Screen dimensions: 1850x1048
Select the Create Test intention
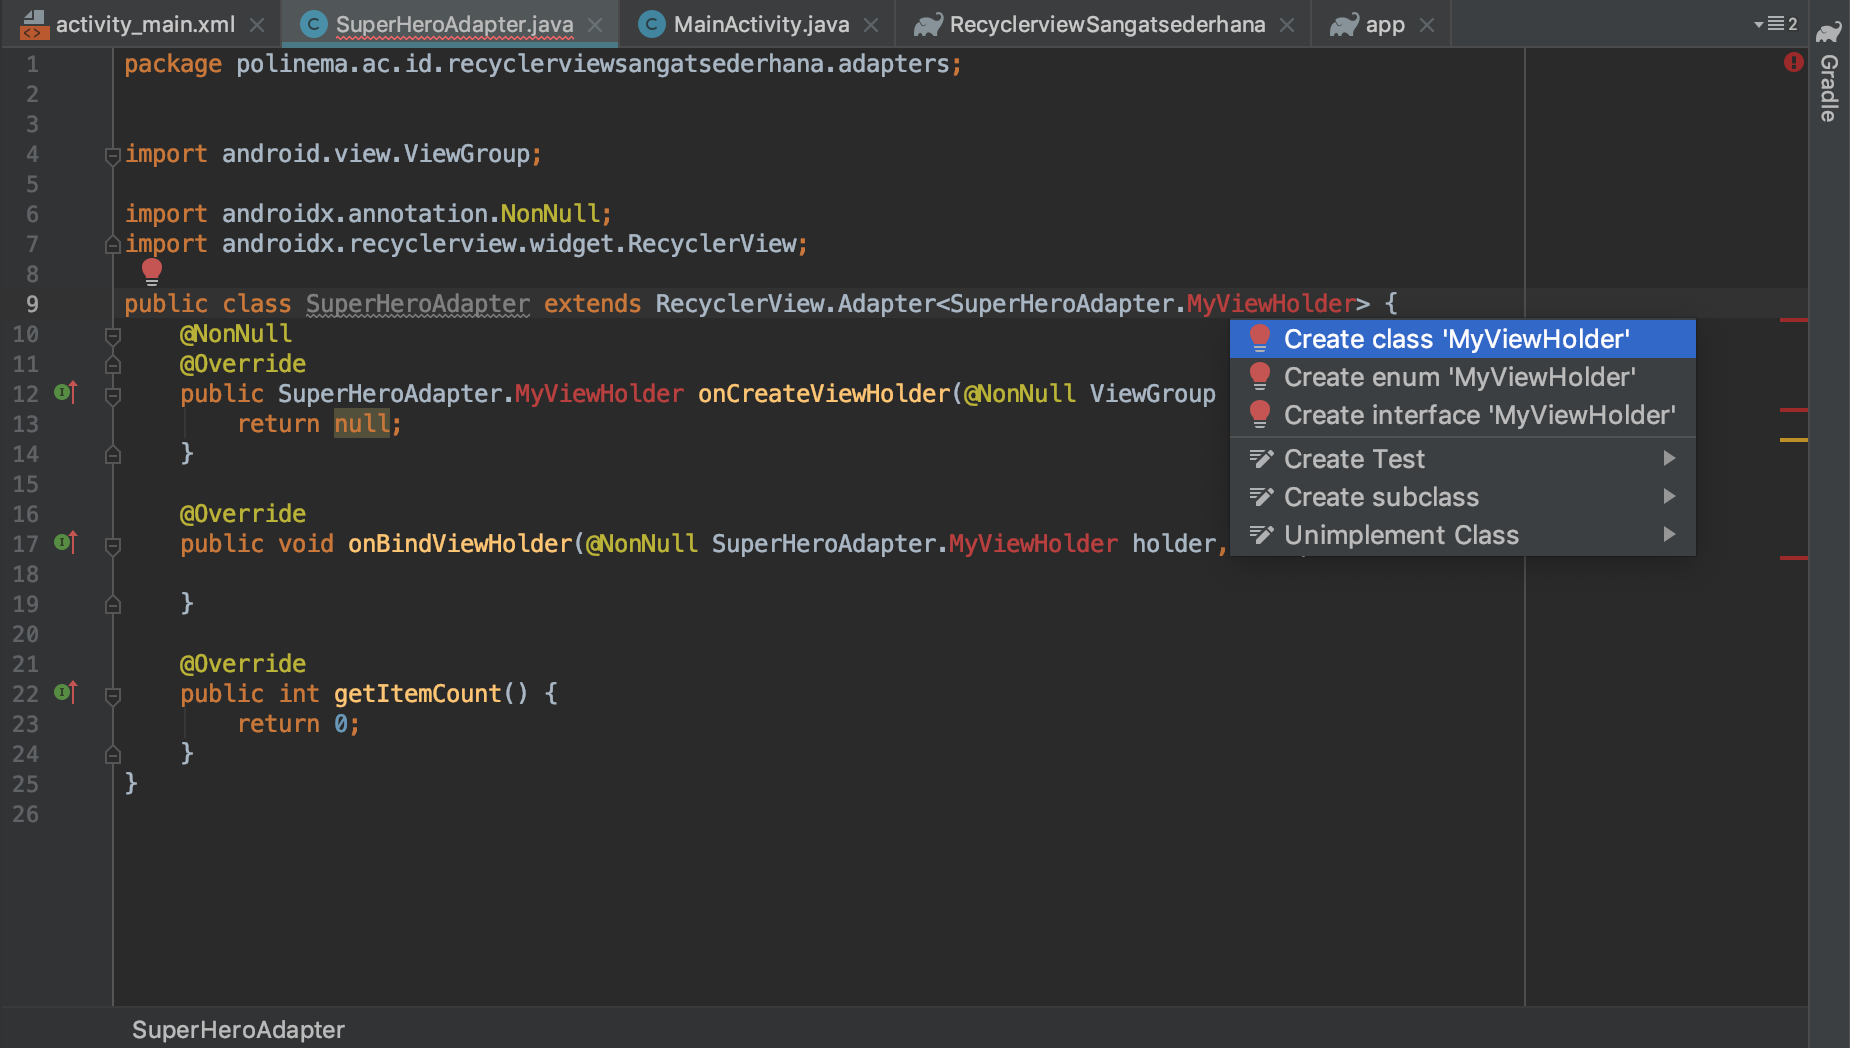(x=1462, y=459)
